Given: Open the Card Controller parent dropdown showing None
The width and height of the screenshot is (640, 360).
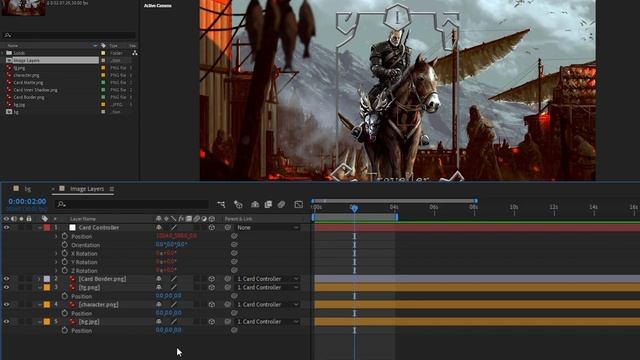Looking at the screenshot, I should [x=268, y=227].
